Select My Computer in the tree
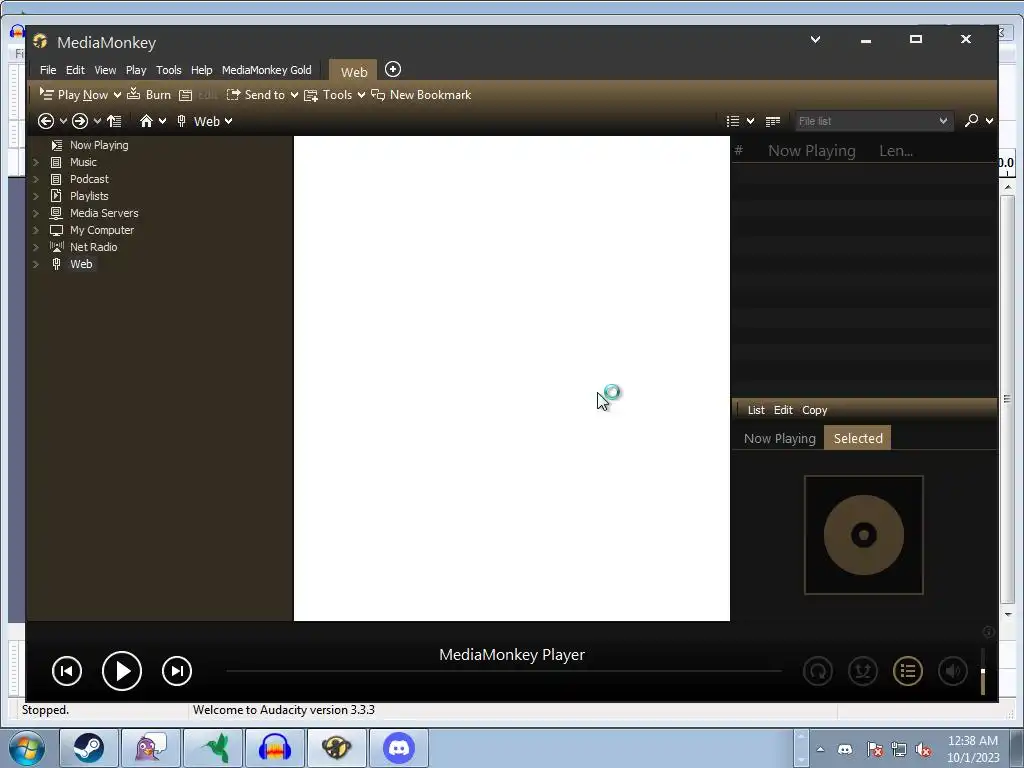Screen dimensions: 1024x768 click(101, 230)
